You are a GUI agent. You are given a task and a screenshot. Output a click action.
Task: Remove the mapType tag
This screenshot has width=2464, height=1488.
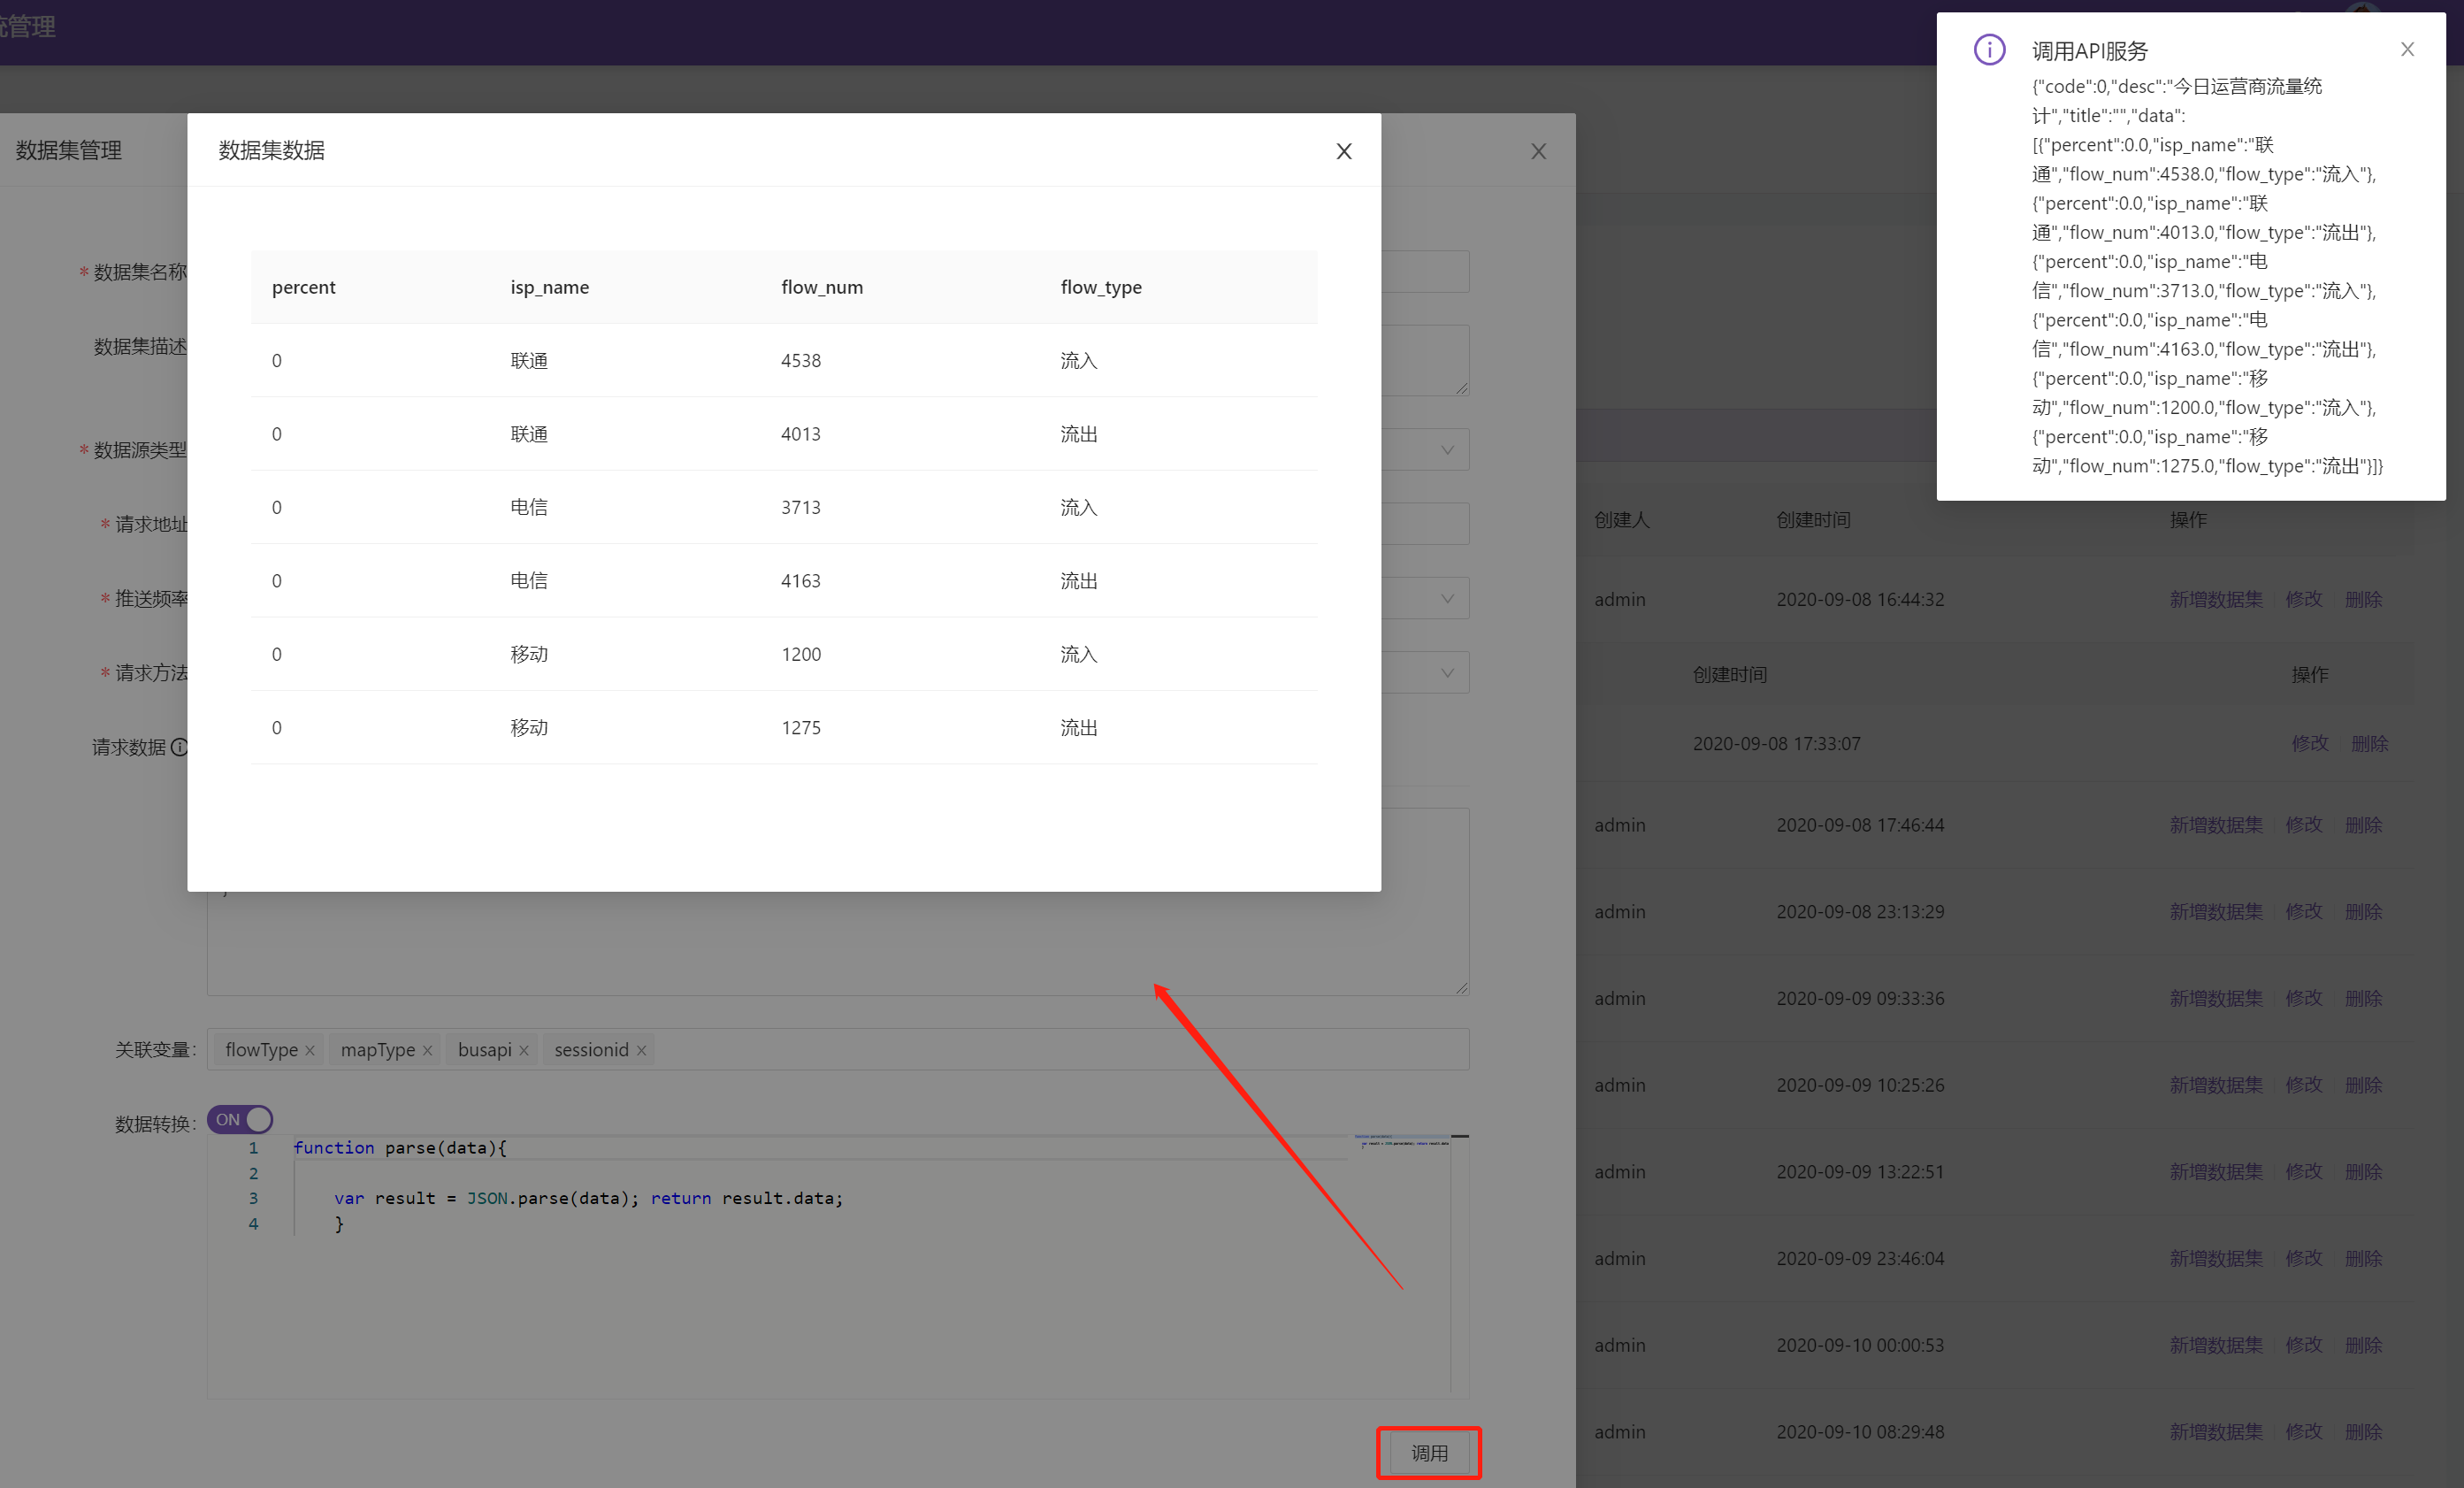(x=427, y=1050)
